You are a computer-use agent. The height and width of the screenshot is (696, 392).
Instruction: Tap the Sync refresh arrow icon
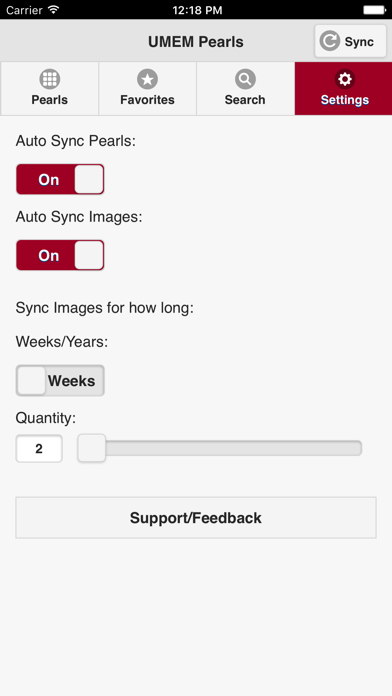329,41
